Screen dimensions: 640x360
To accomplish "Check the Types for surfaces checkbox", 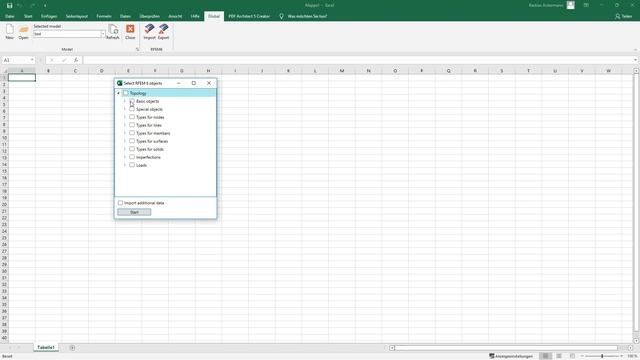I will click(x=132, y=141).
